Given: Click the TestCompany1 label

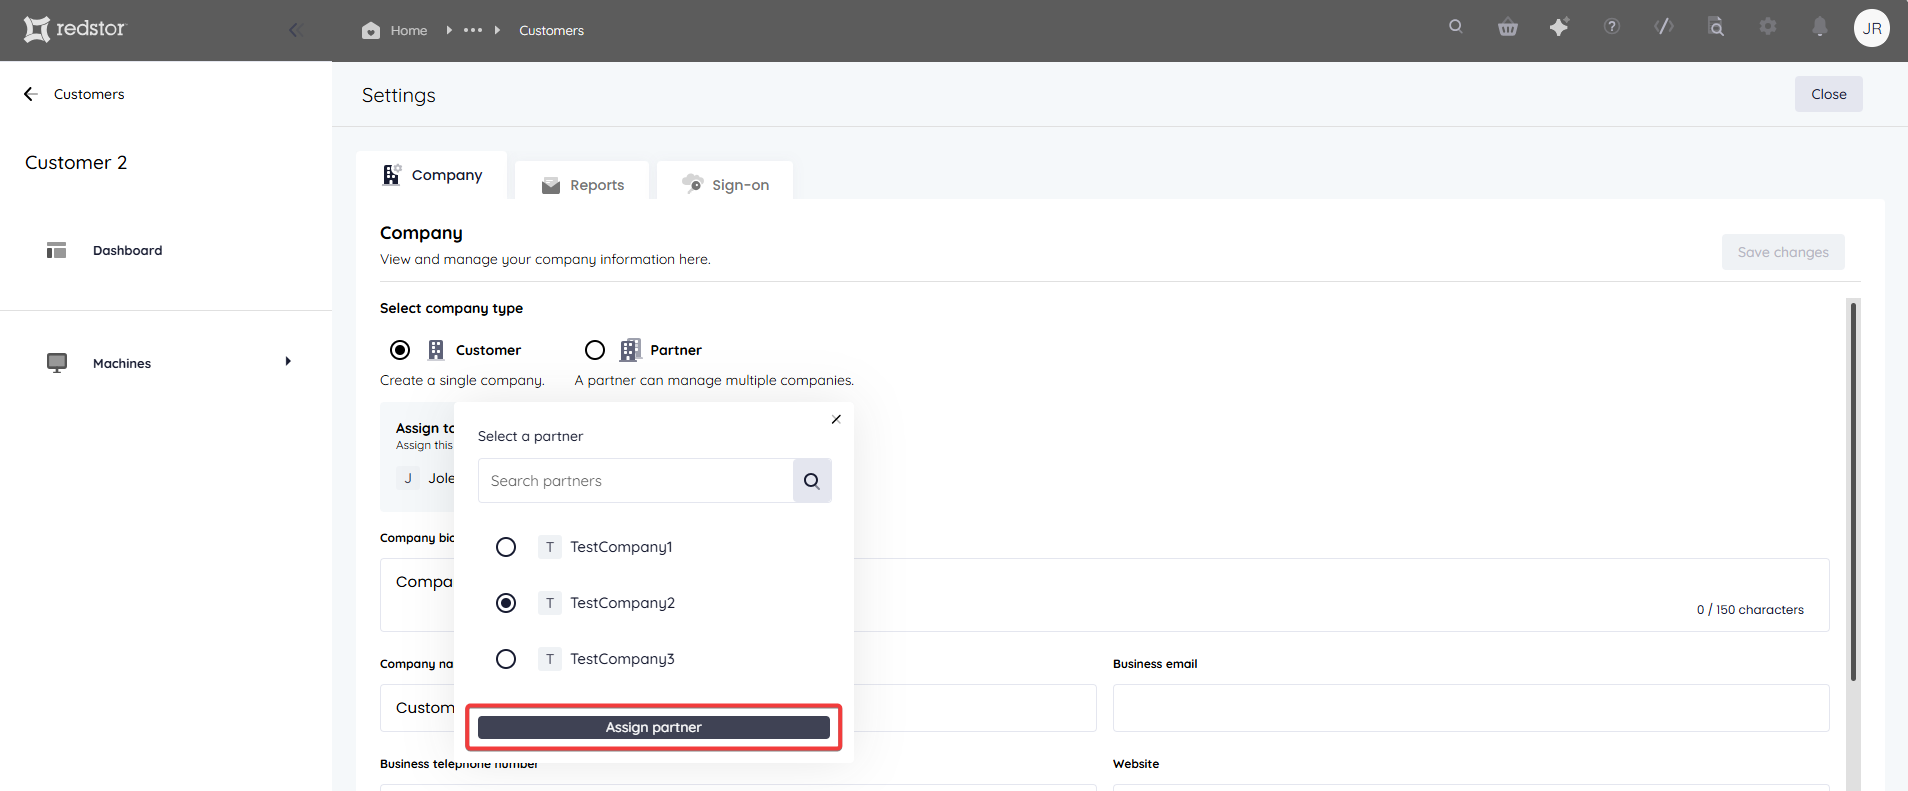Looking at the screenshot, I should 621,547.
